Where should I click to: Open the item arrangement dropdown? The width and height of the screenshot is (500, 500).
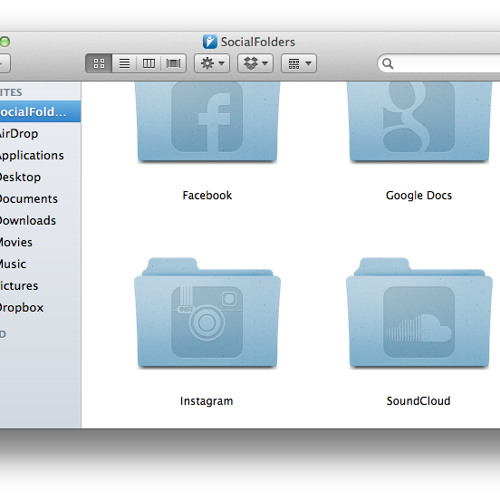click(x=299, y=63)
